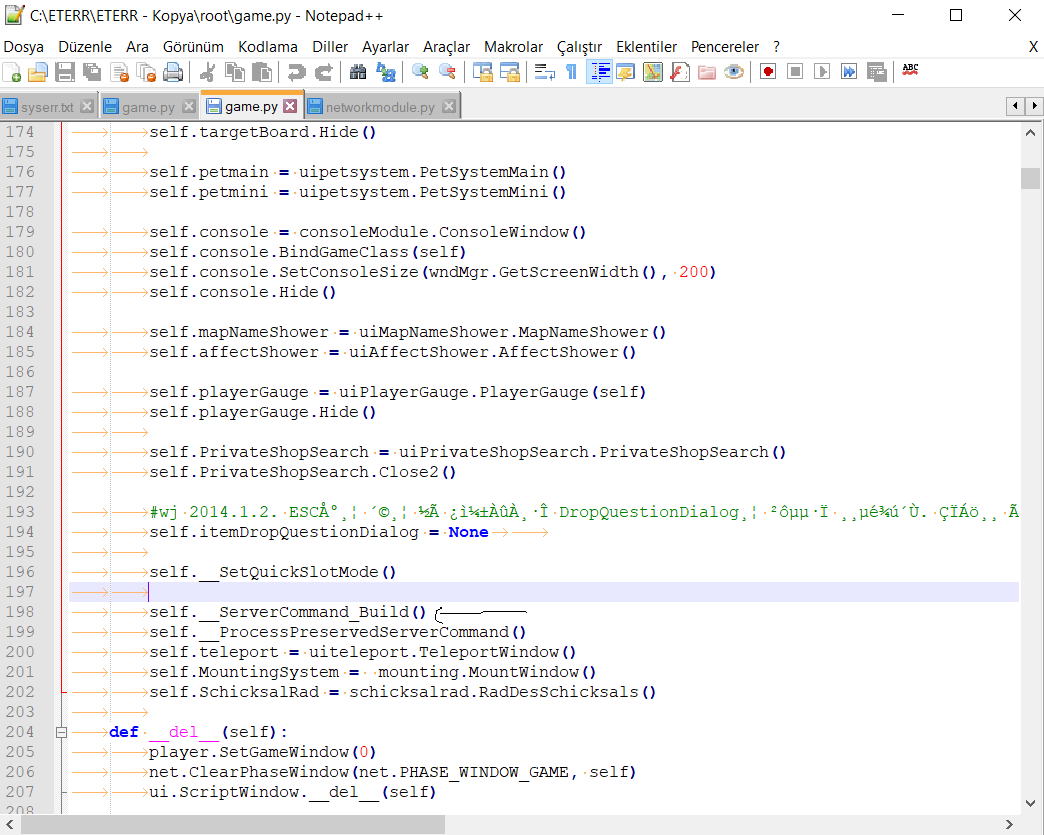Click the Save All icon

point(92,72)
